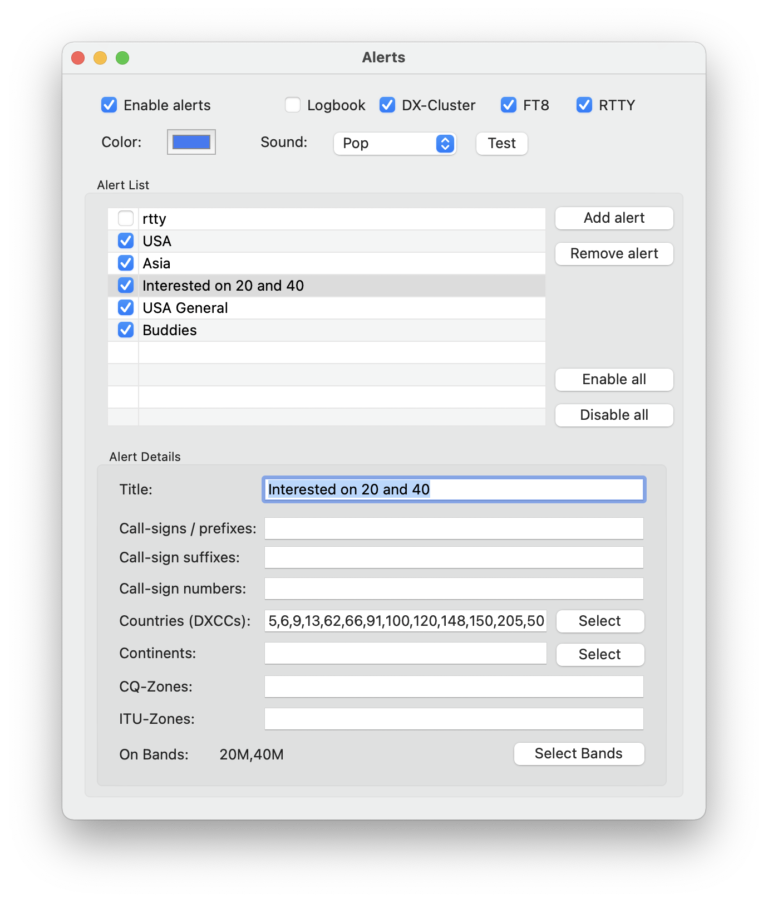Click the Remove alert button
The image size is (768, 902).
click(614, 254)
